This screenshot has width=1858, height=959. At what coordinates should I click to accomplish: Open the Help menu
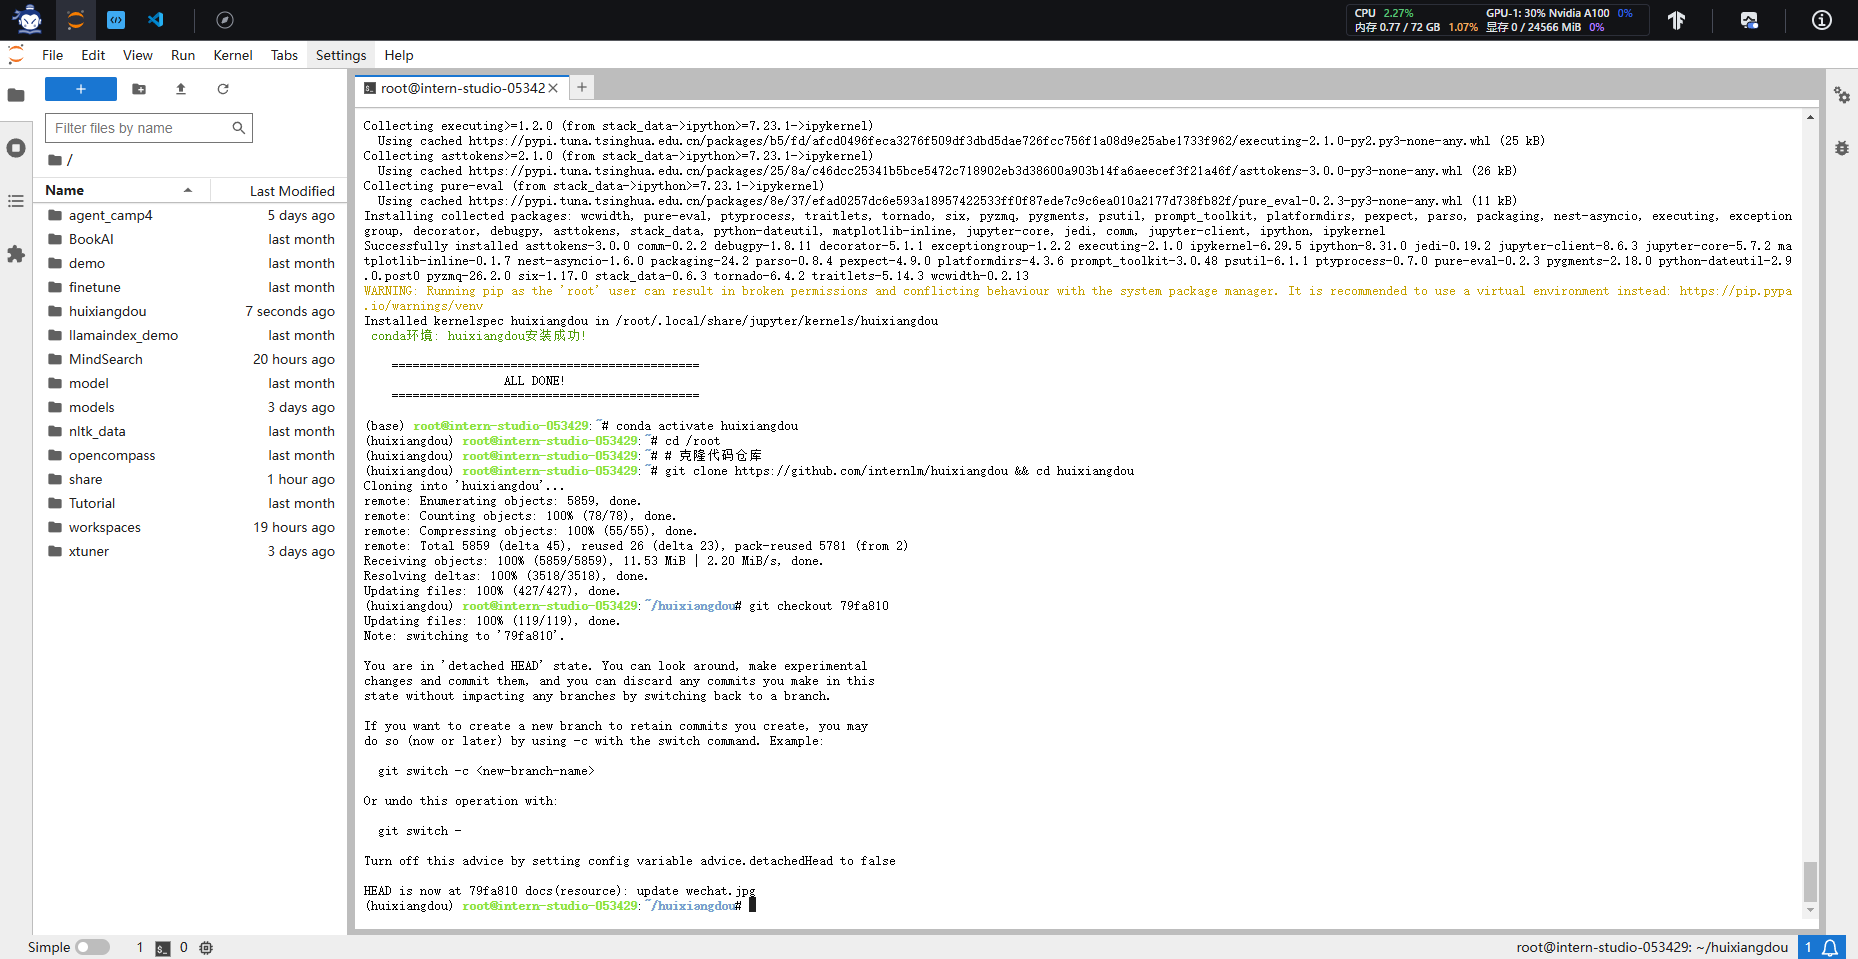[399, 55]
